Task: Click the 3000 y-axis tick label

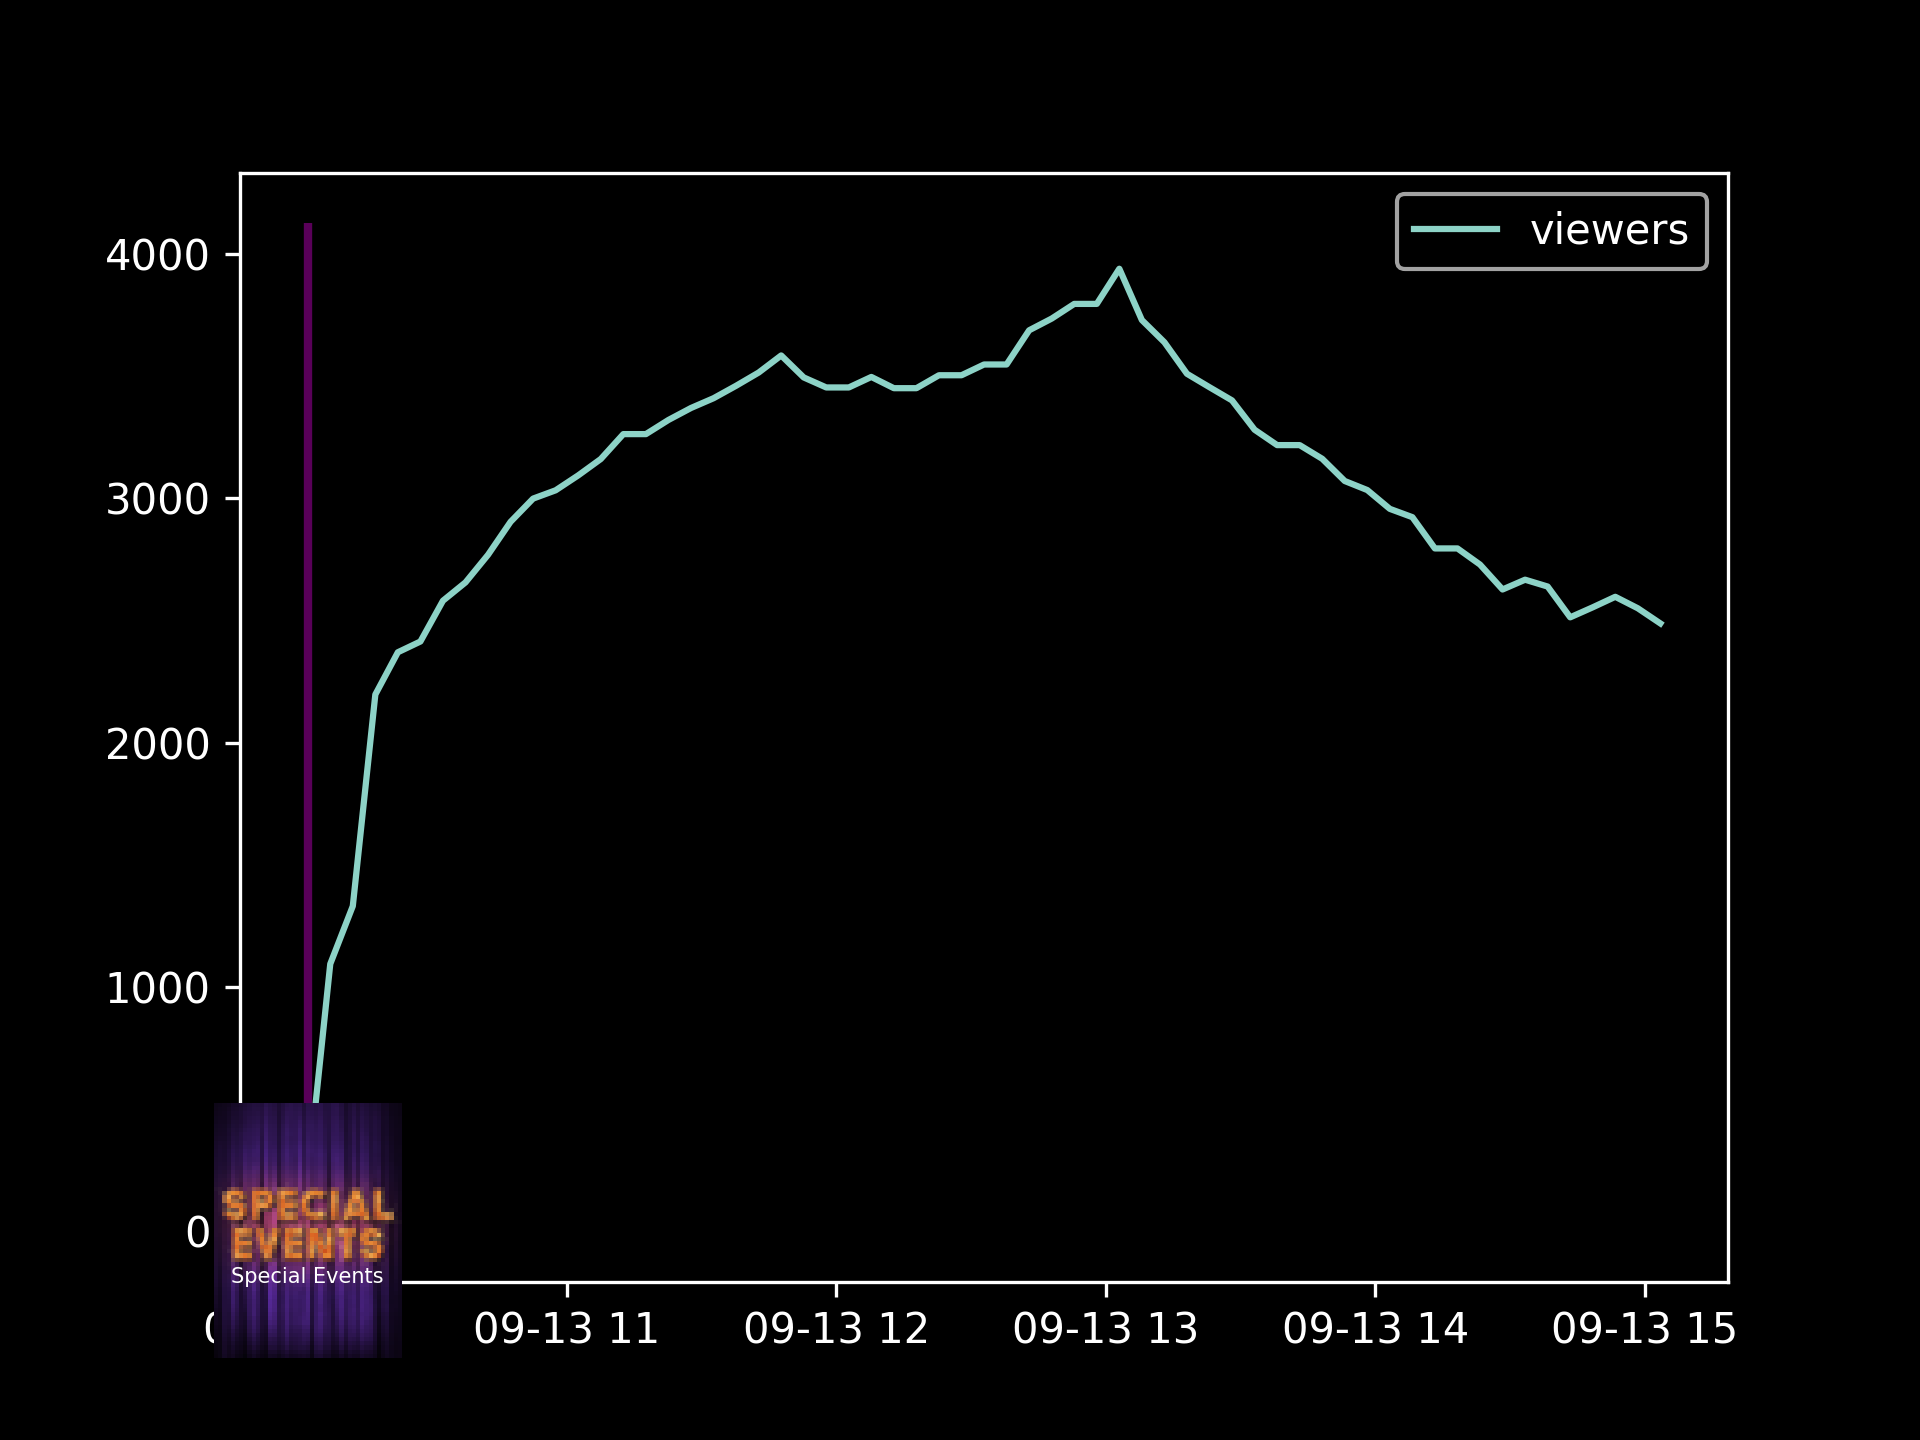Action: click(x=157, y=500)
